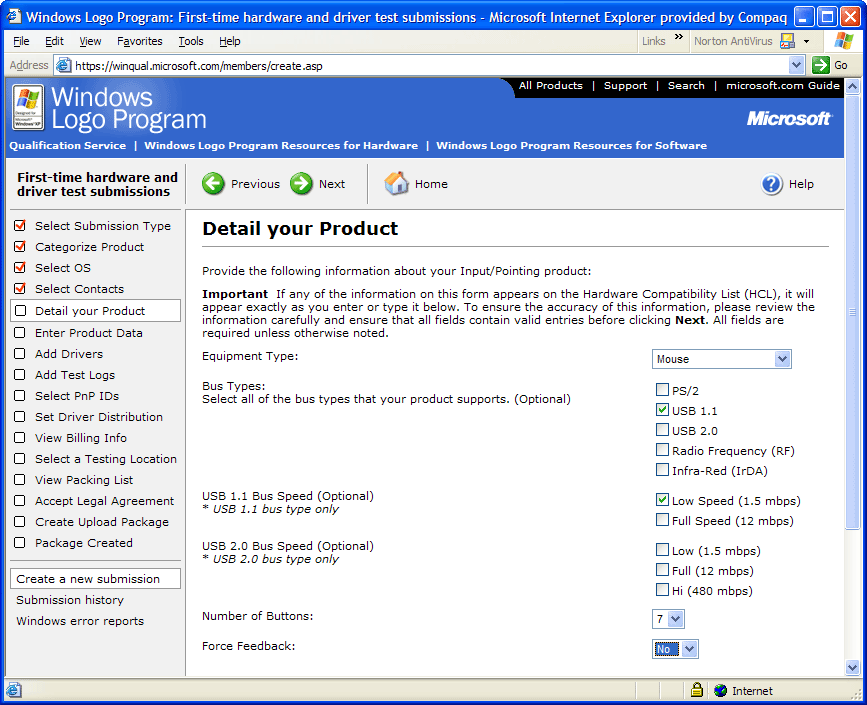This screenshot has width=867, height=705.
Task: Click the padlock security icon in status bar
Action: 696,690
